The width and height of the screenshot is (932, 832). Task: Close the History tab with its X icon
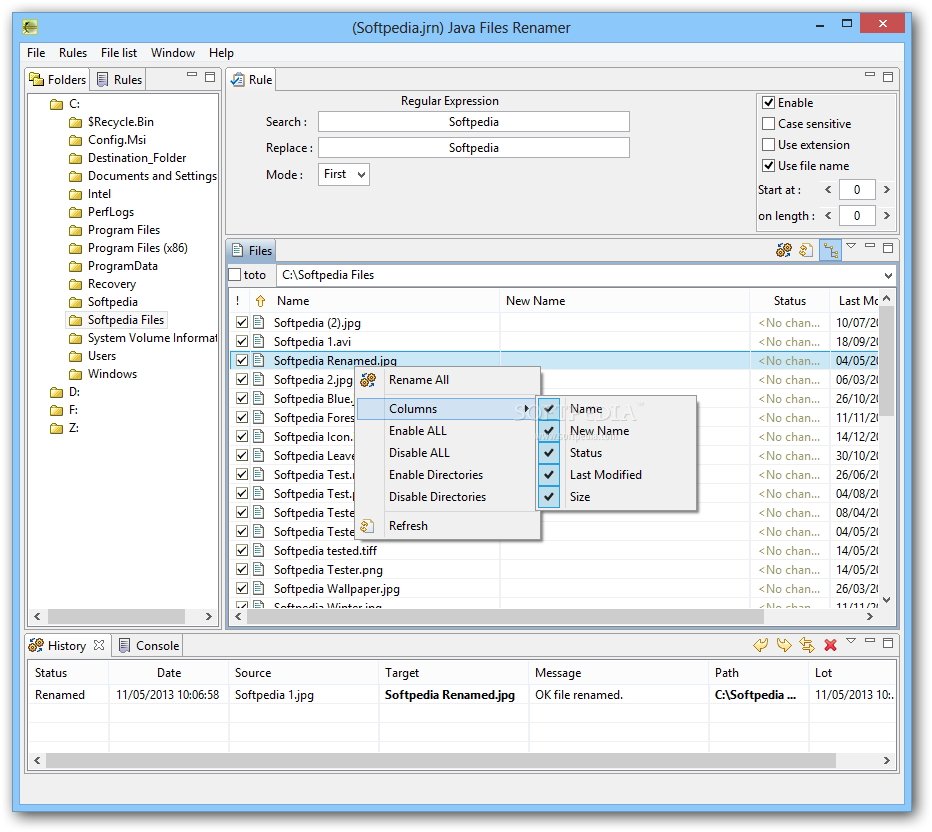pos(99,645)
